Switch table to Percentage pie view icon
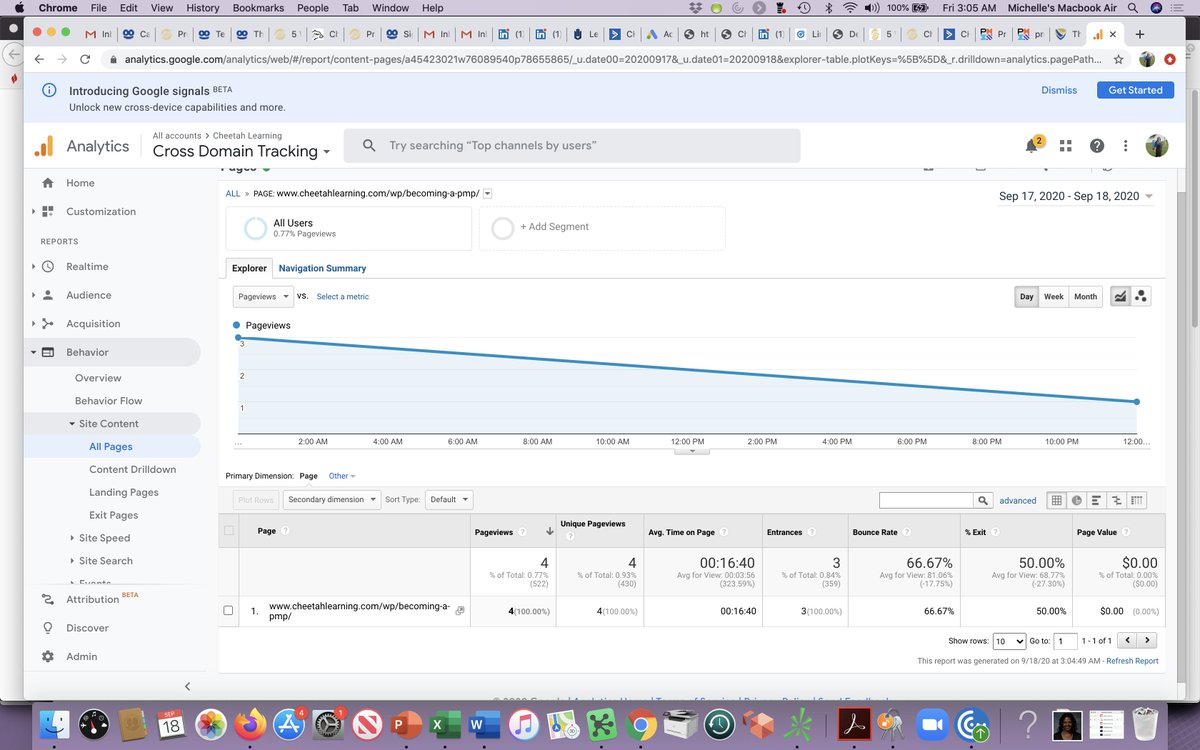The height and width of the screenshot is (750, 1200). 1076,500
